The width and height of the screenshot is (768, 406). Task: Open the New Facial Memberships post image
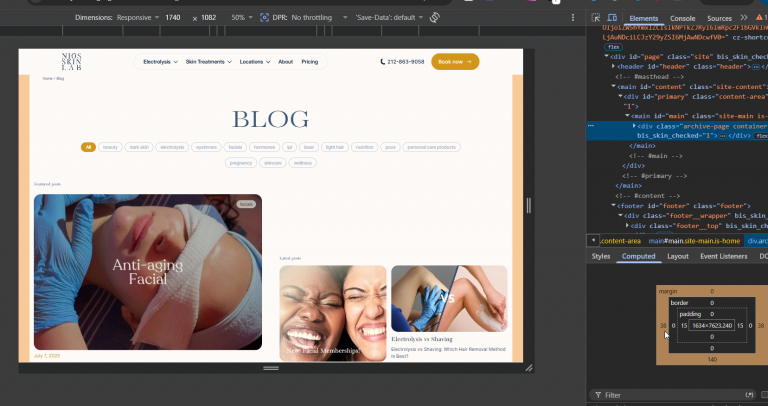333,313
